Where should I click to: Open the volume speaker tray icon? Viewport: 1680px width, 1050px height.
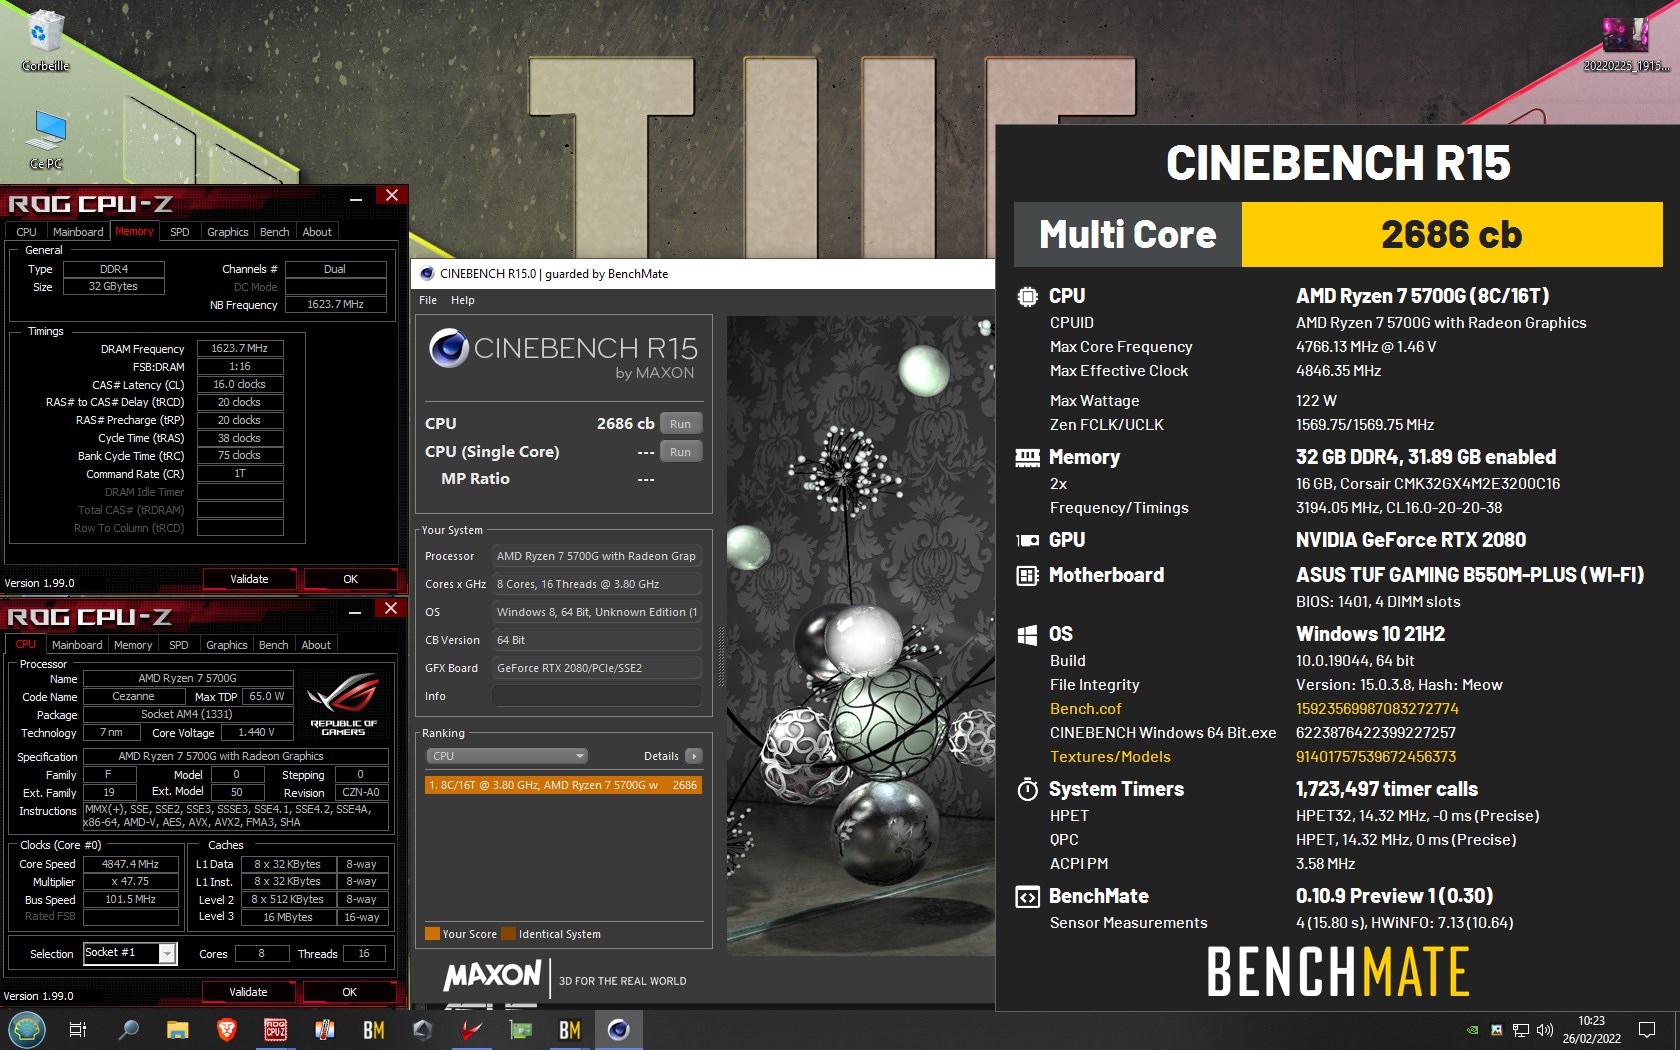tap(1545, 1029)
